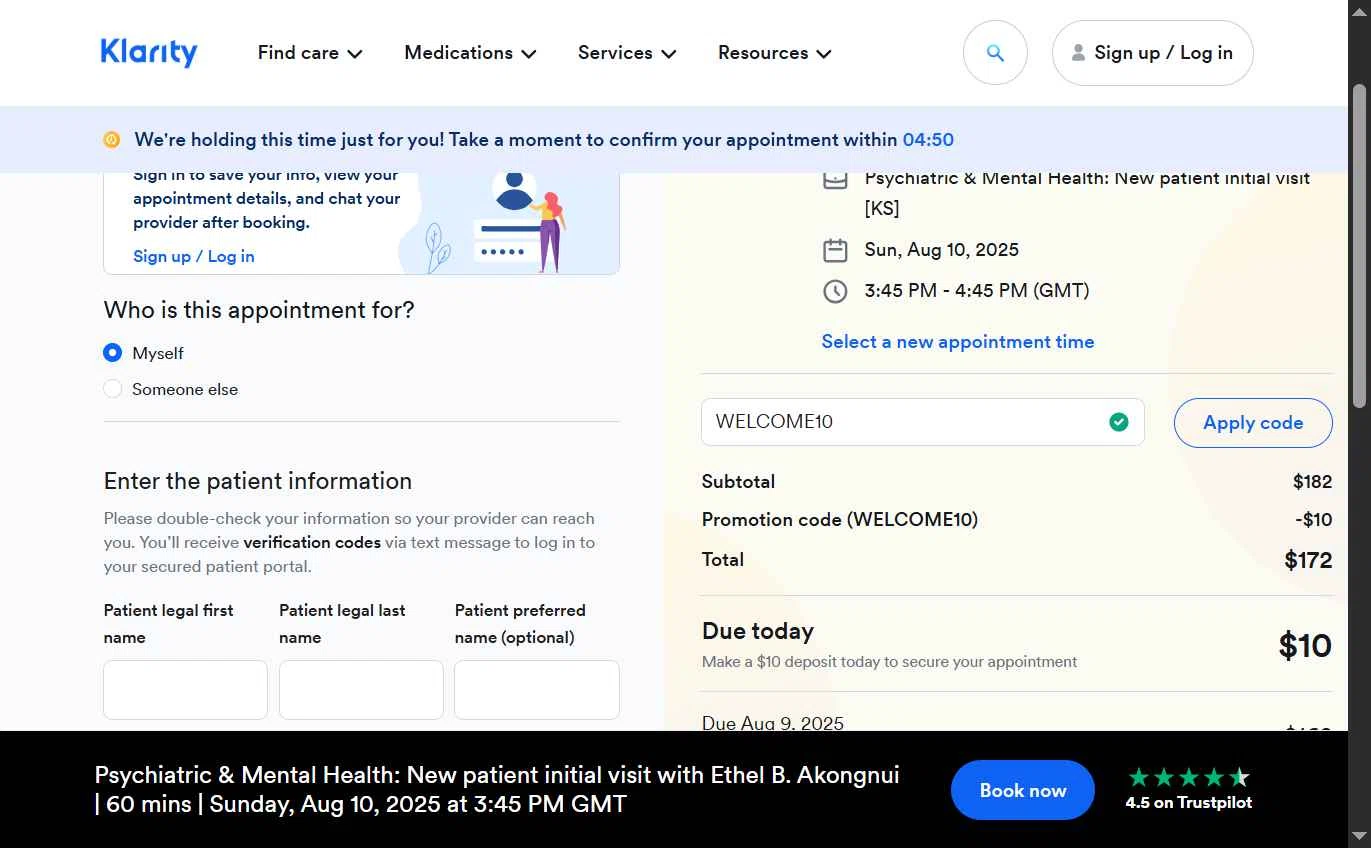Click 'Enter the patient information' heading

point(258,481)
